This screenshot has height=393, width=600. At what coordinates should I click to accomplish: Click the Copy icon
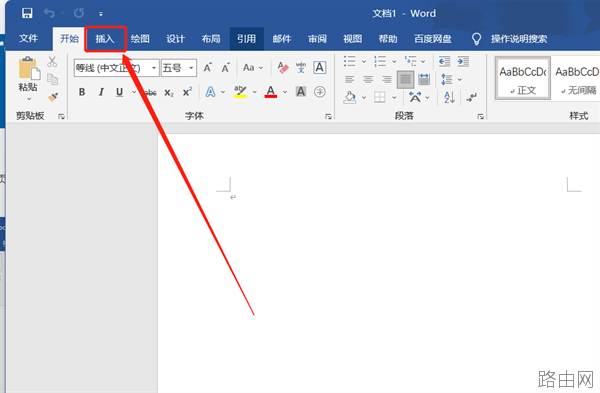click(52, 79)
